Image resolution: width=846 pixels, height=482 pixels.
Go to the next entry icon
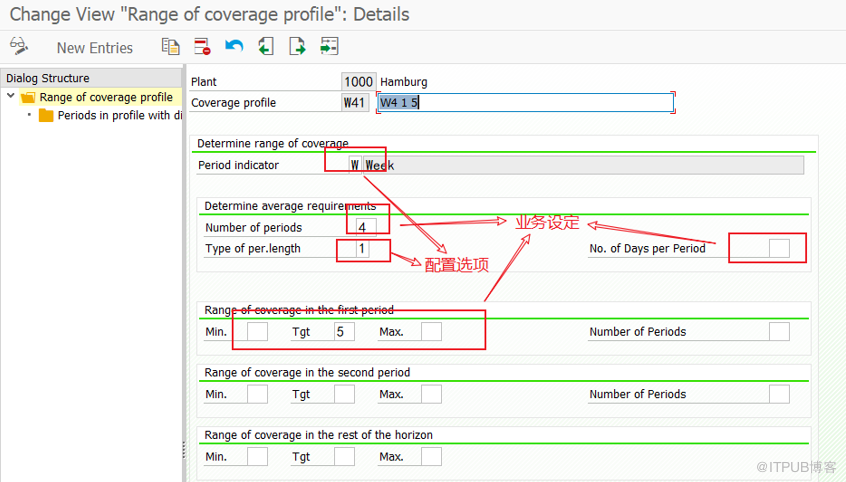297,46
